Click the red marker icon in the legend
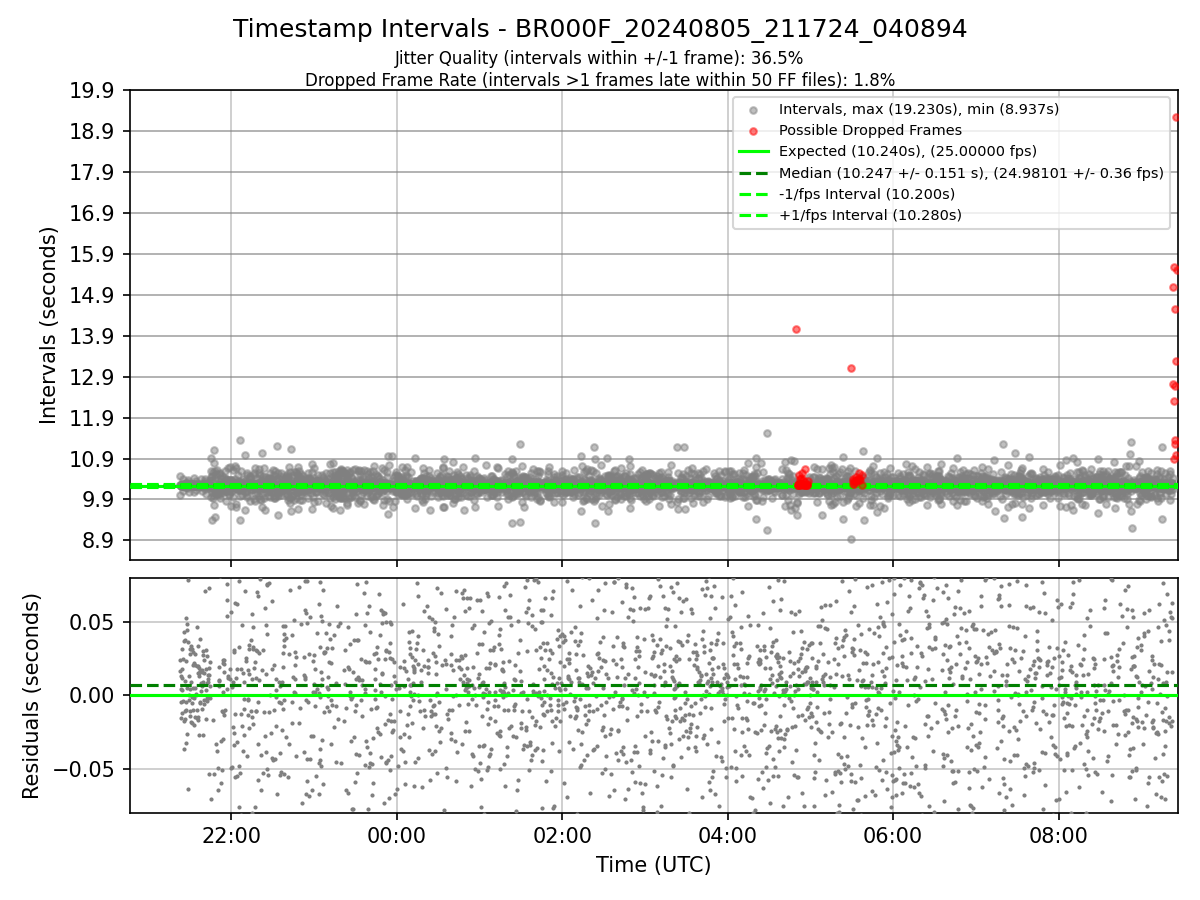This screenshot has width=1200, height=900. click(x=754, y=131)
